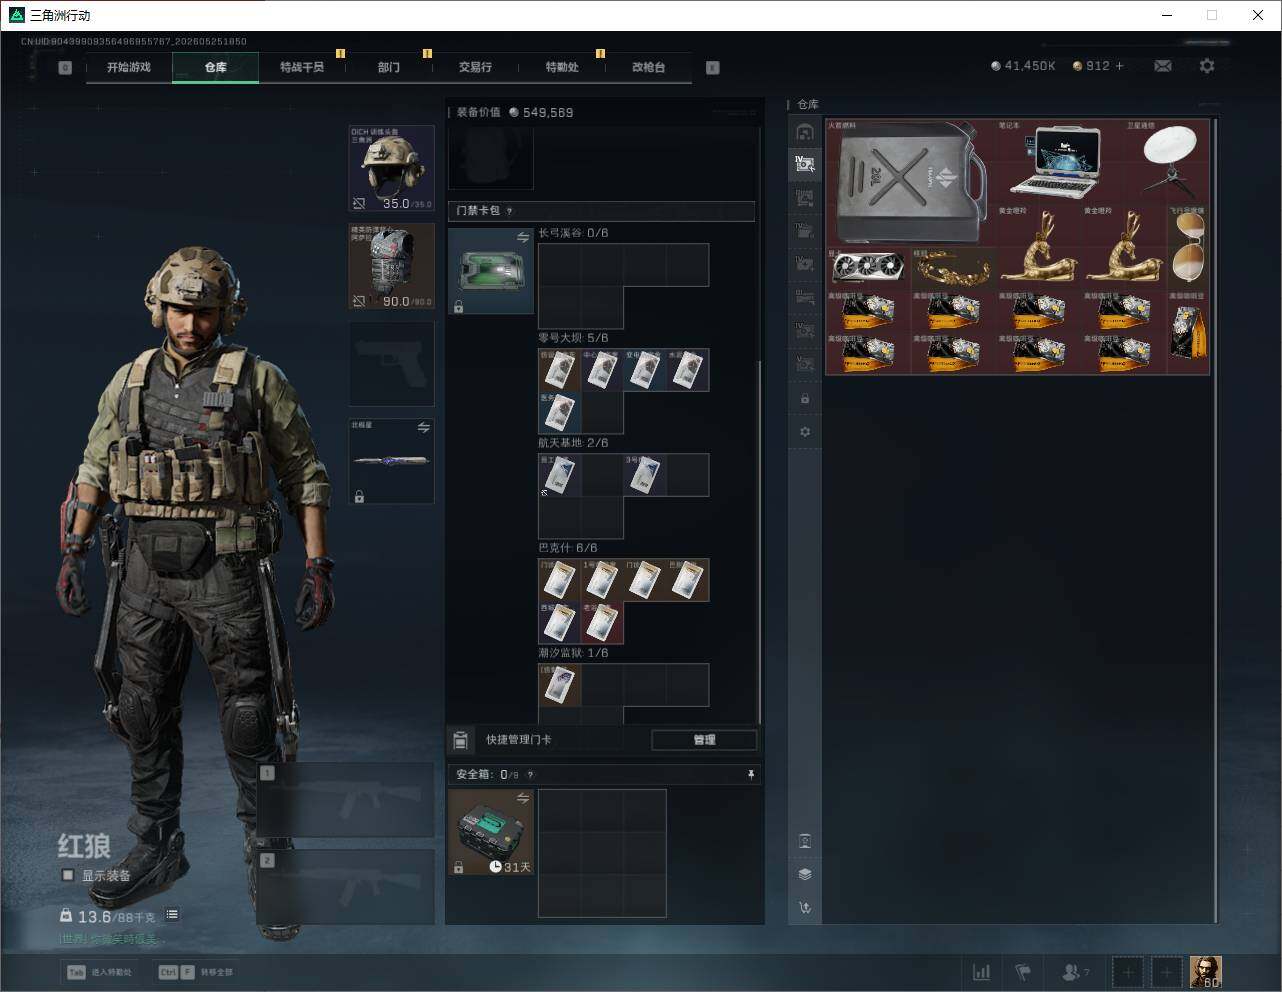The image size is (1282, 992).
Task: Select the tall standing coffee bean bag
Action: pyautogui.click(x=1189, y=332)
